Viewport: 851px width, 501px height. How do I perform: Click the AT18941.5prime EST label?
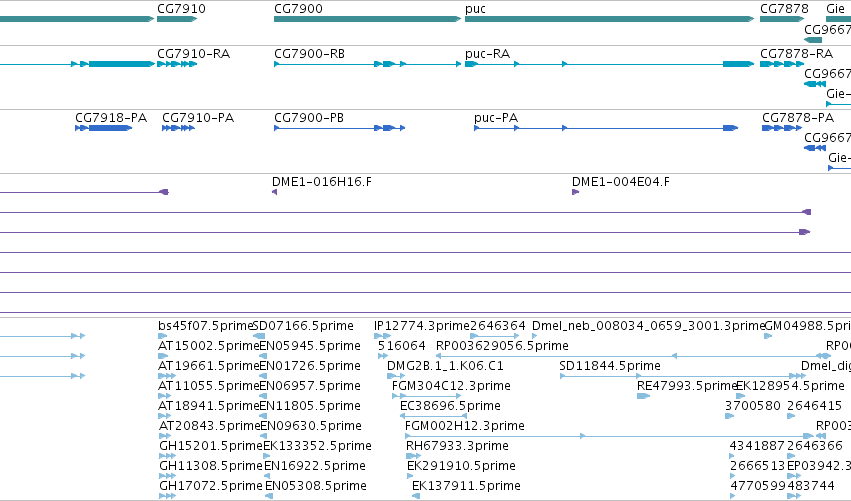[x=208, y=406]
